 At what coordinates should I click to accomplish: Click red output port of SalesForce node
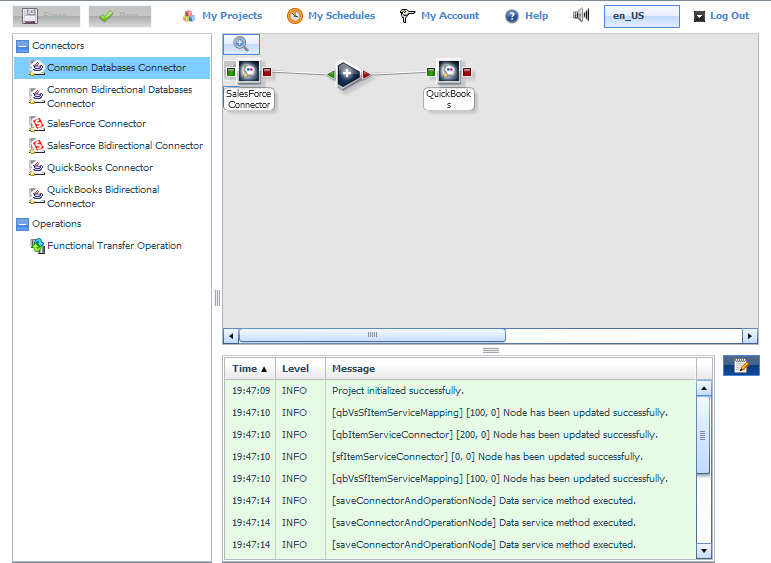coord(267,72)
